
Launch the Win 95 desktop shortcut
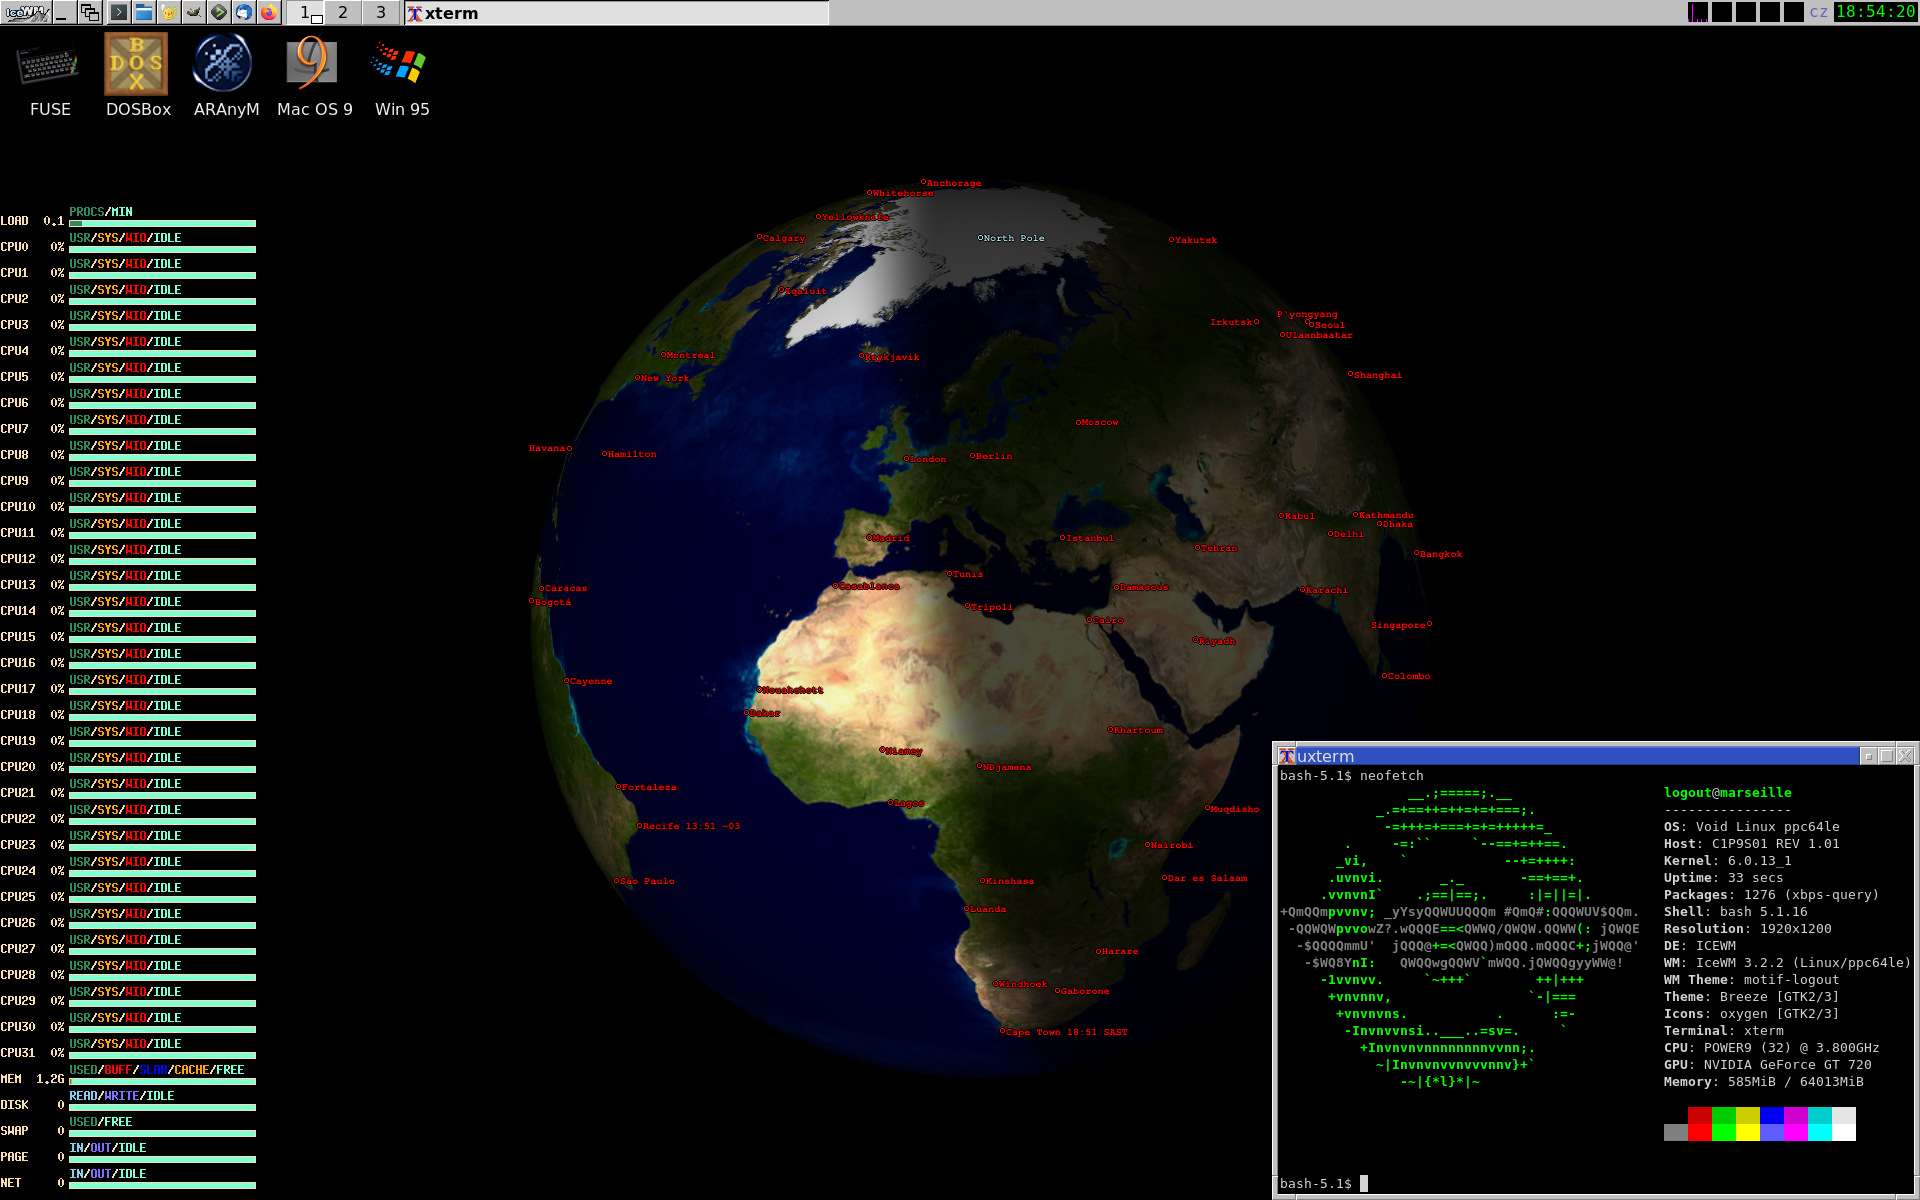click(401, 76)
